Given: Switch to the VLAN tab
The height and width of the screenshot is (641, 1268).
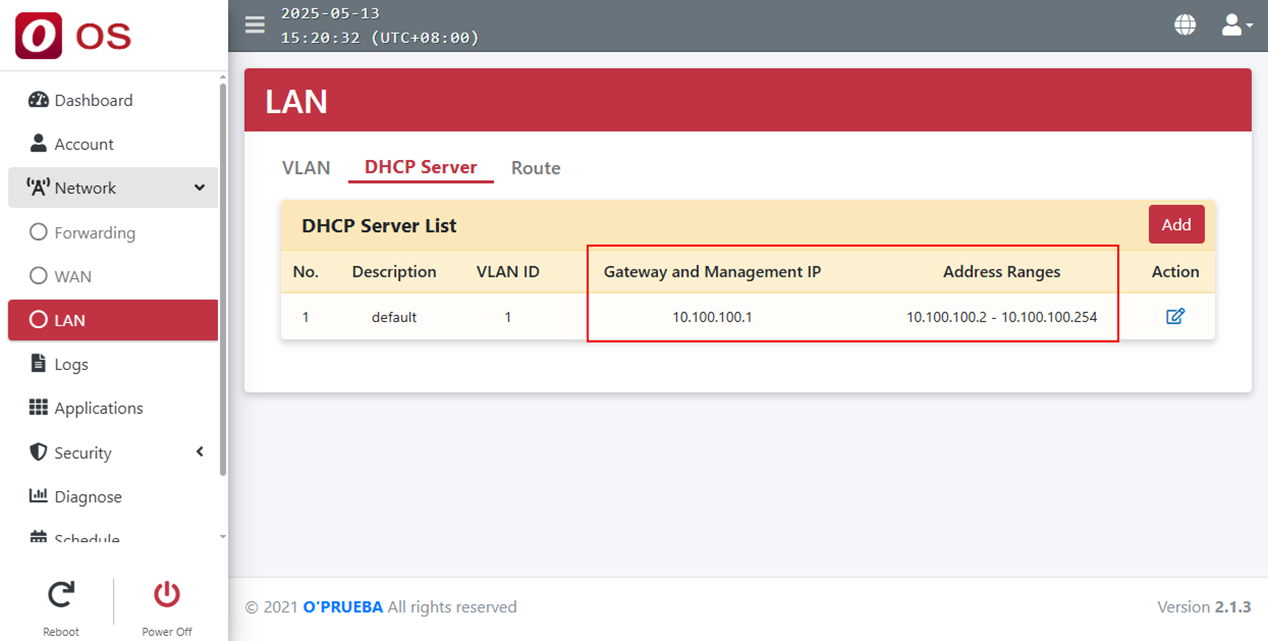Looking at the screenshot, I should point(306,168).
